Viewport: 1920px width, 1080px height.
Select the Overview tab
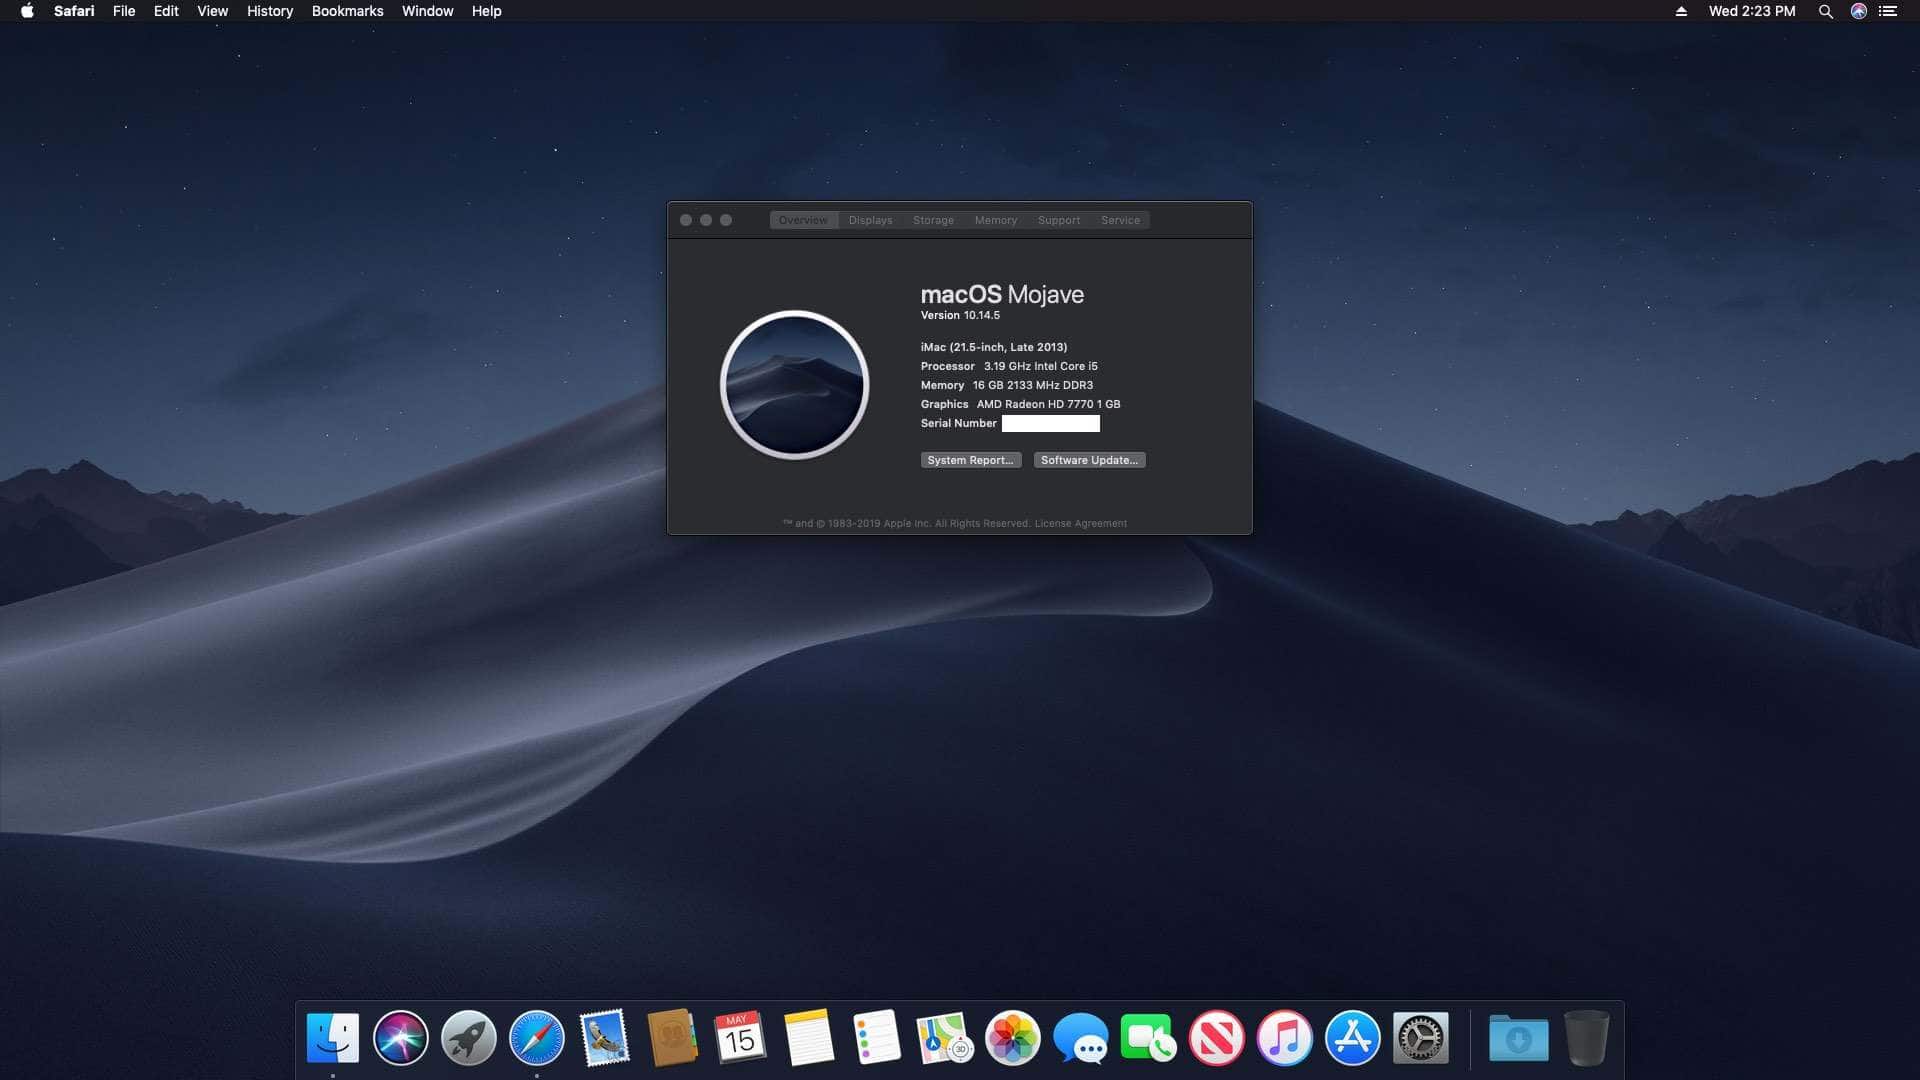[x=803, y=220]
